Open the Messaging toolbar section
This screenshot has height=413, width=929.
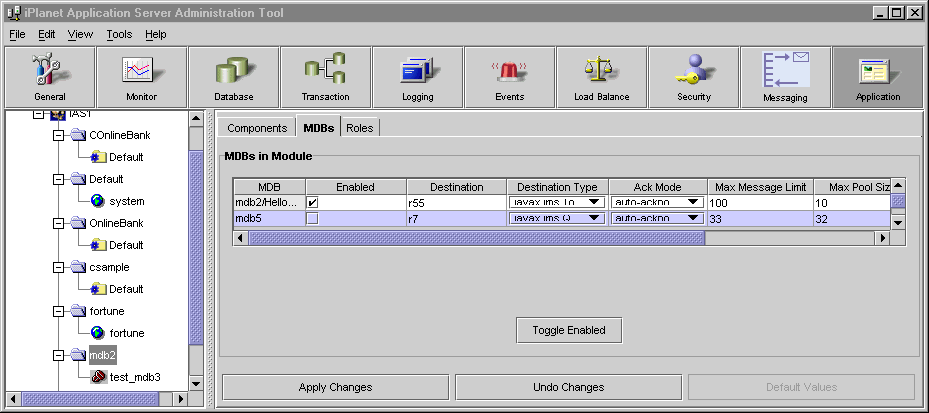point(786,77)
